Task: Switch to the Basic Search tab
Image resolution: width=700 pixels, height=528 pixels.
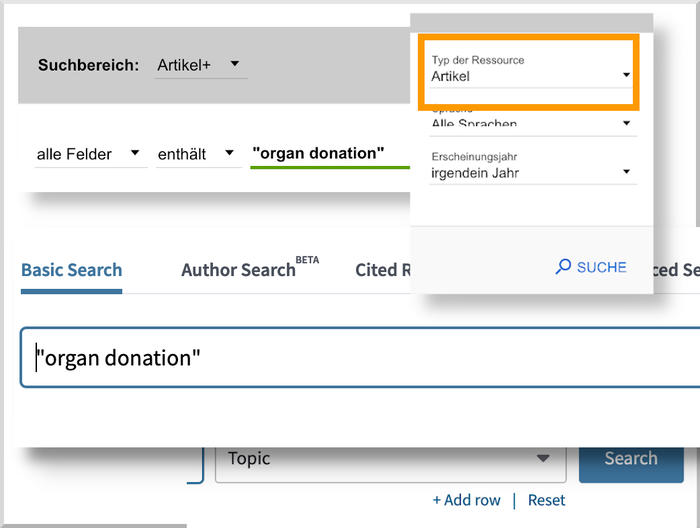Action: click(x=71, y=270)
